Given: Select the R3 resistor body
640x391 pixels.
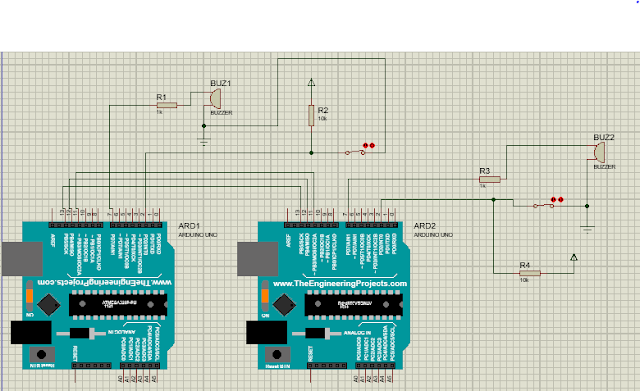Looking at the screenshot, I should [x=489, y=179].
